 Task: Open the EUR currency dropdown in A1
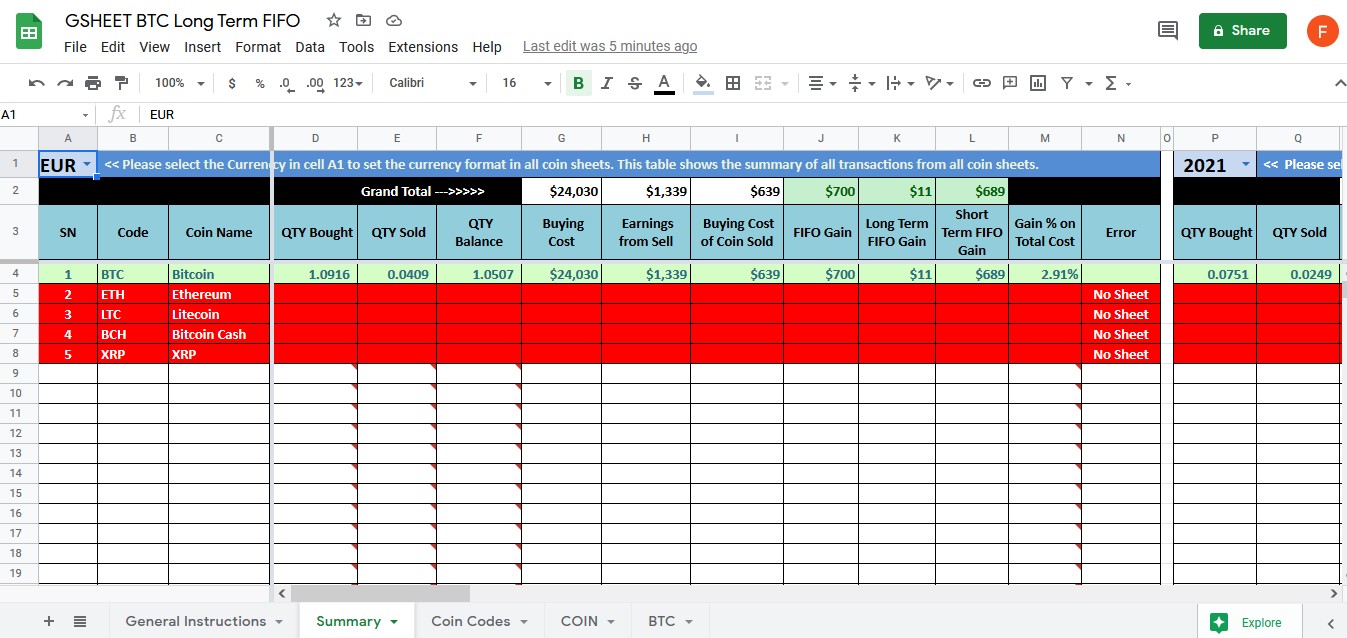[87, 164]
